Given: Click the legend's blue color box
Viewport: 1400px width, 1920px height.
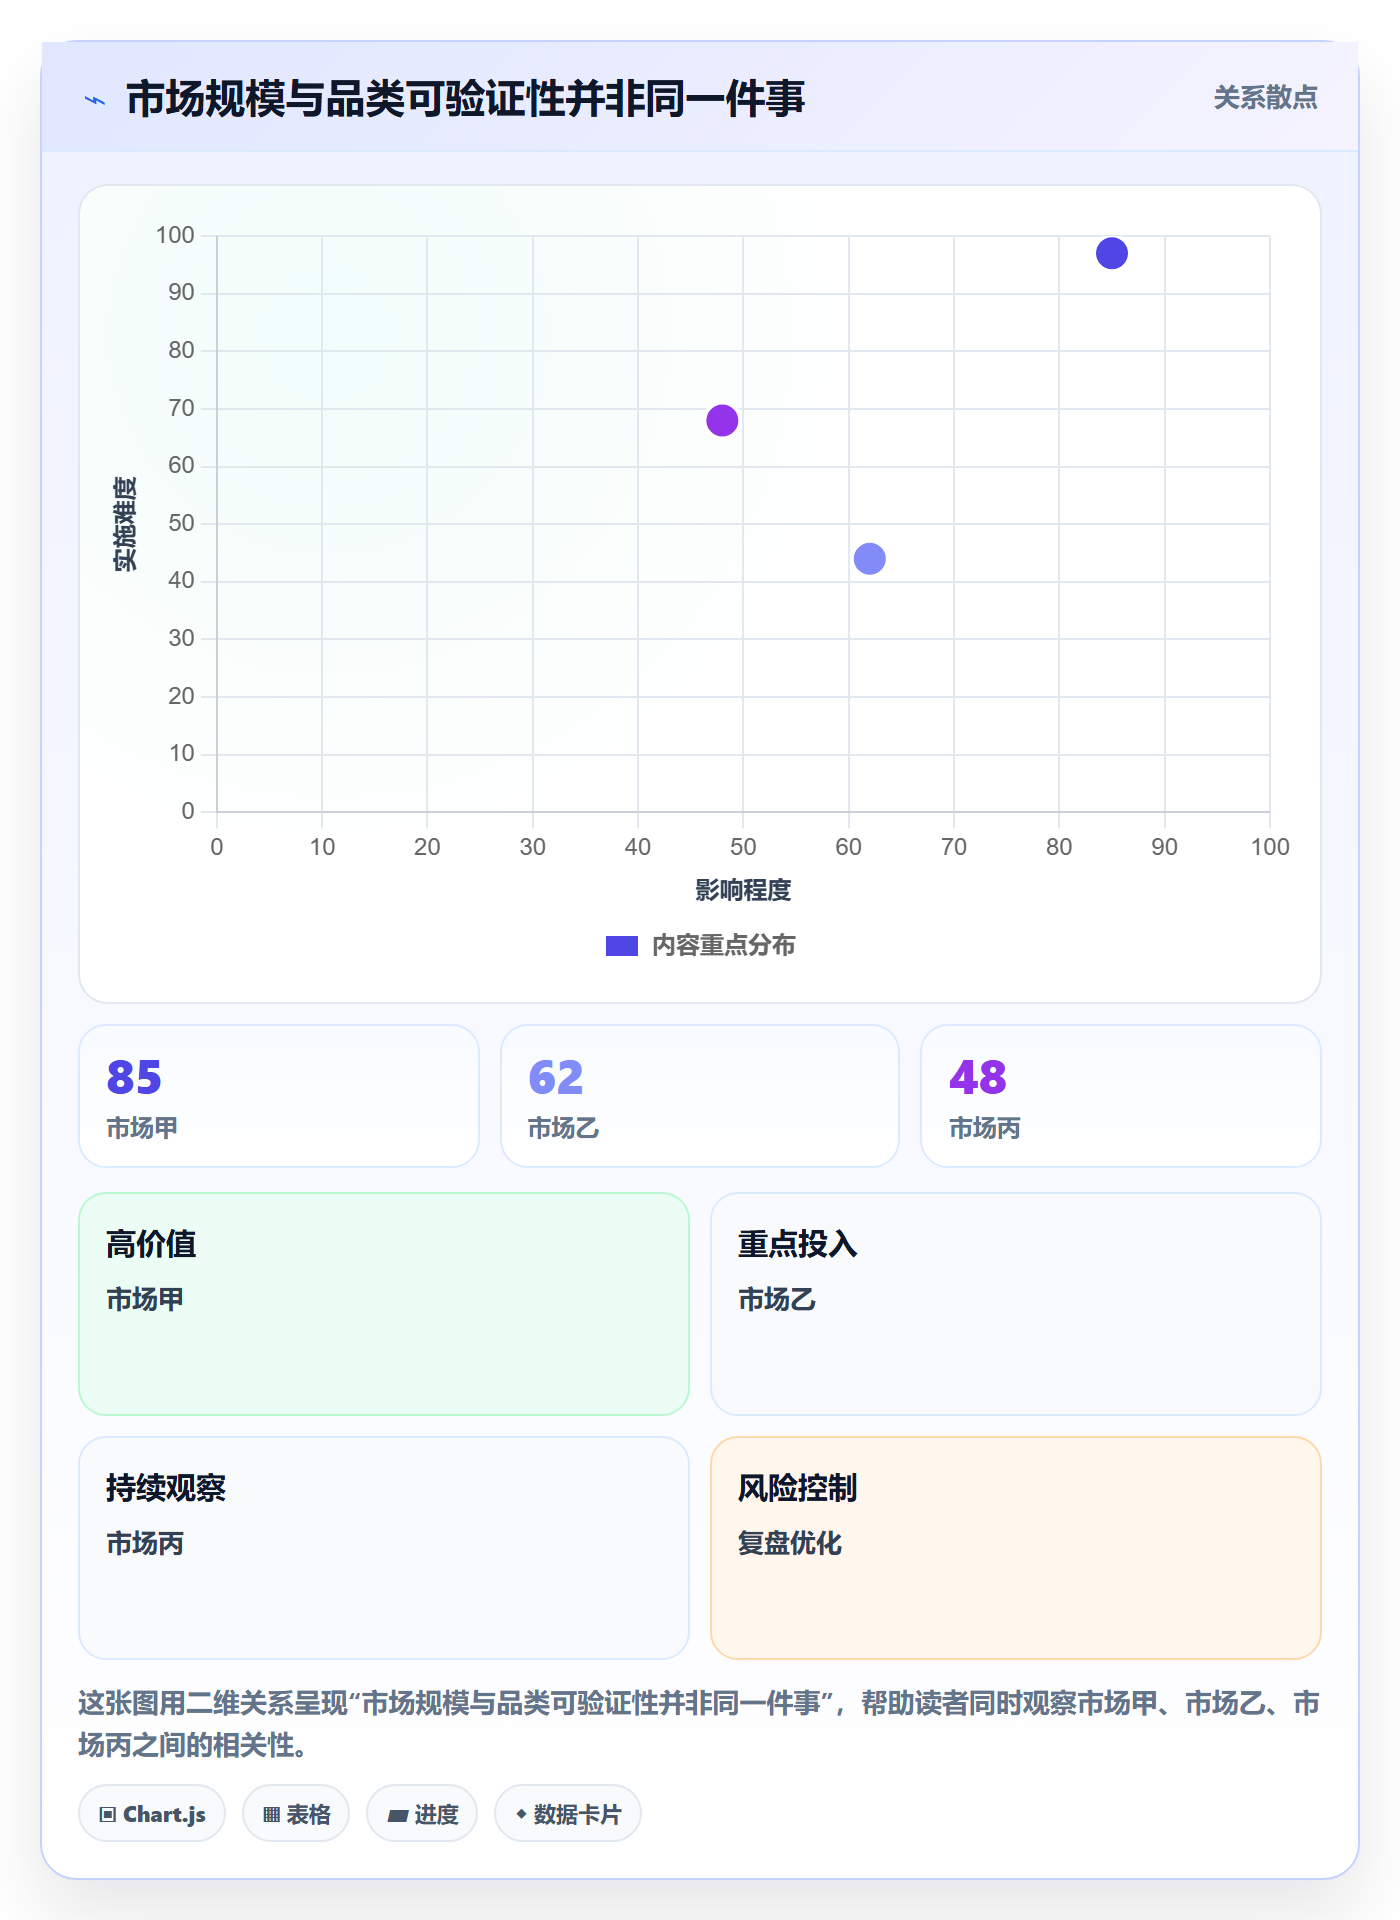Looking at the screenshot, I should click(621, 946).
